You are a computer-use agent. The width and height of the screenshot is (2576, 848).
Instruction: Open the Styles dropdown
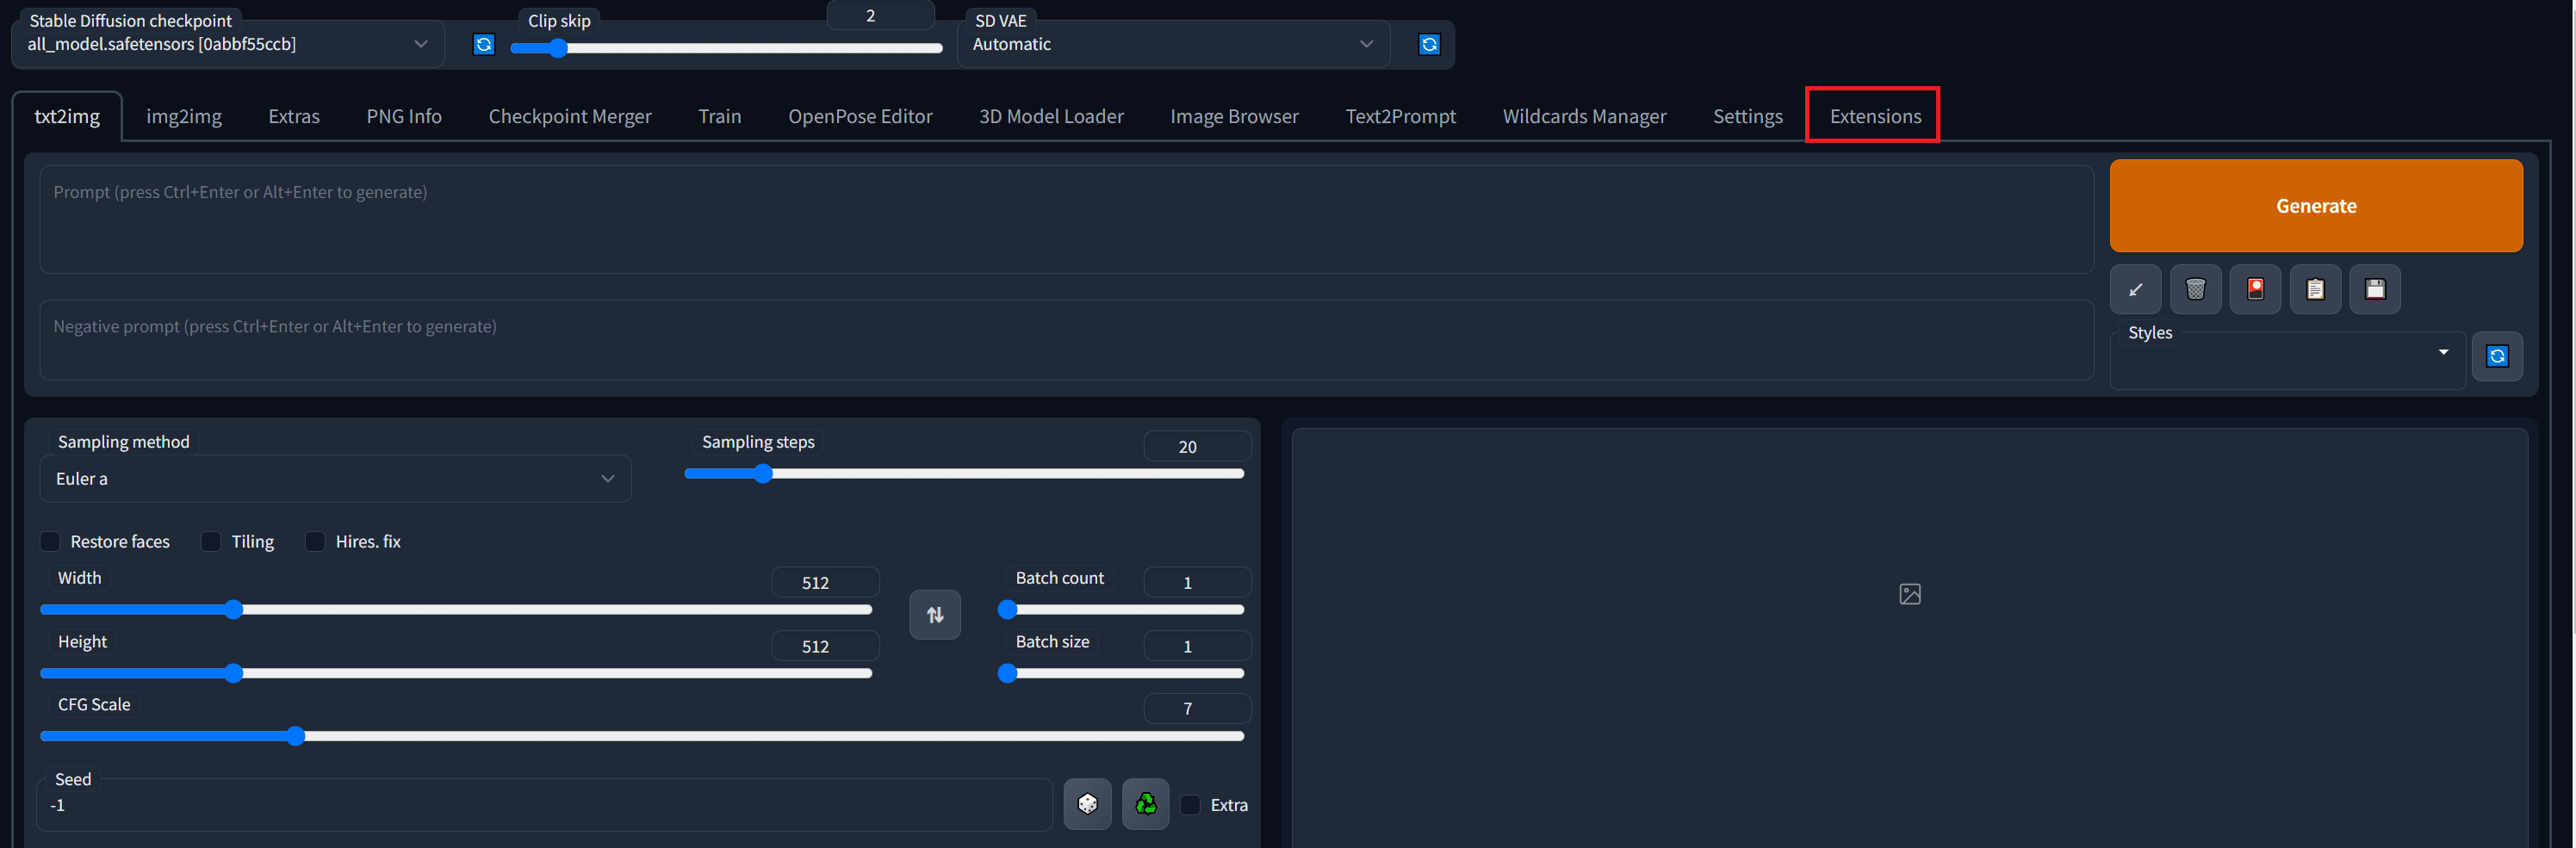2287,360
